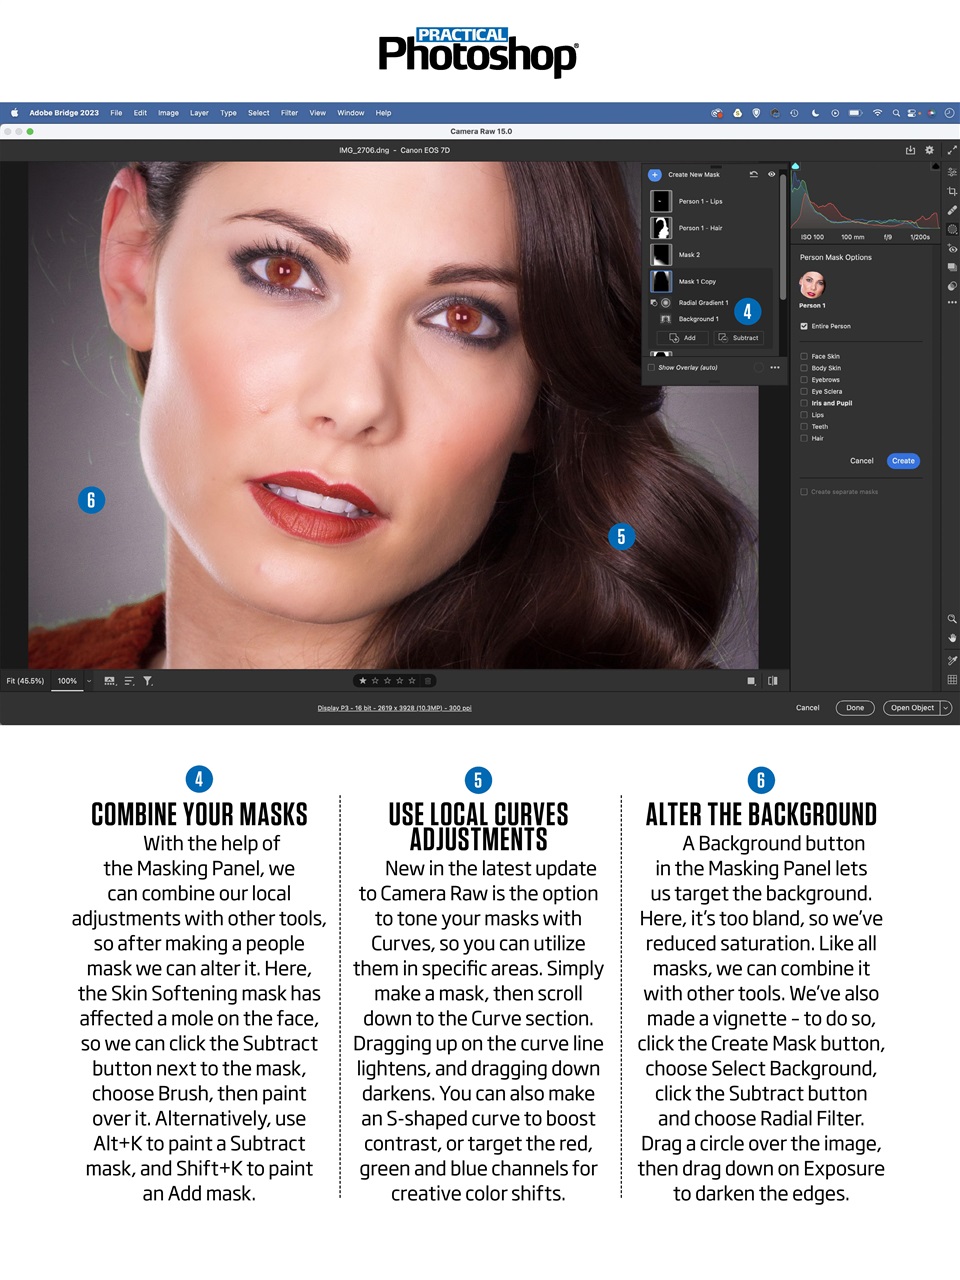Click the Create button in Person Mask Options
960x1280 pixels.
903,461
